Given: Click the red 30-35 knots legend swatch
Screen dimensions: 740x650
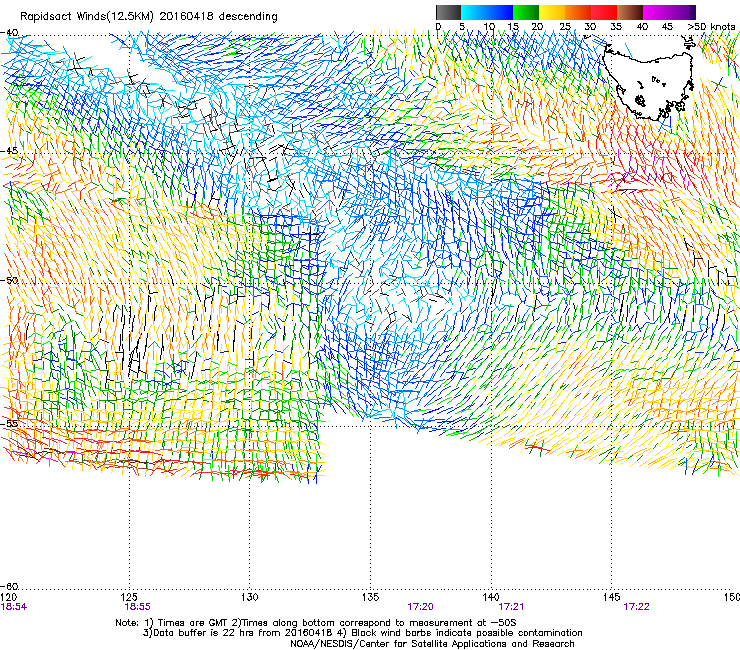Looking at the screenshot, I should pos(604,12).
